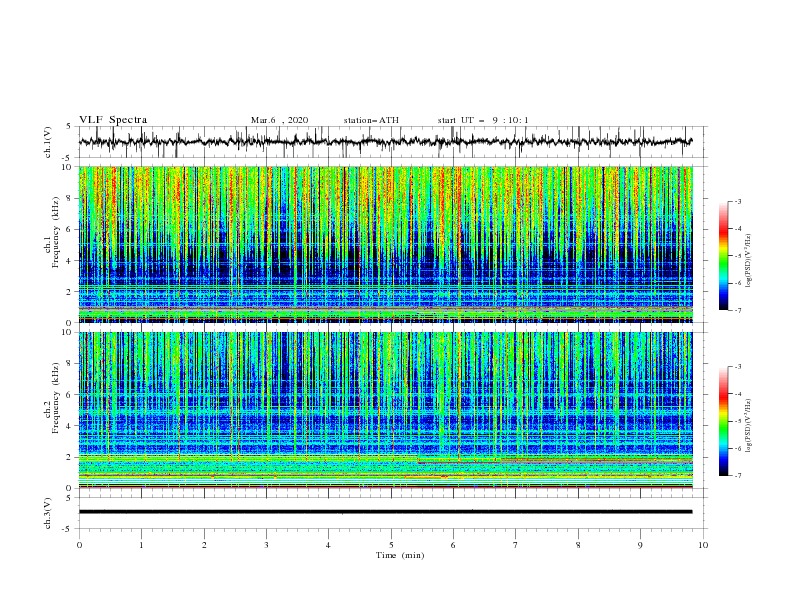Click the 'start UT = 9:10:1' label

(x=483, y=120)
